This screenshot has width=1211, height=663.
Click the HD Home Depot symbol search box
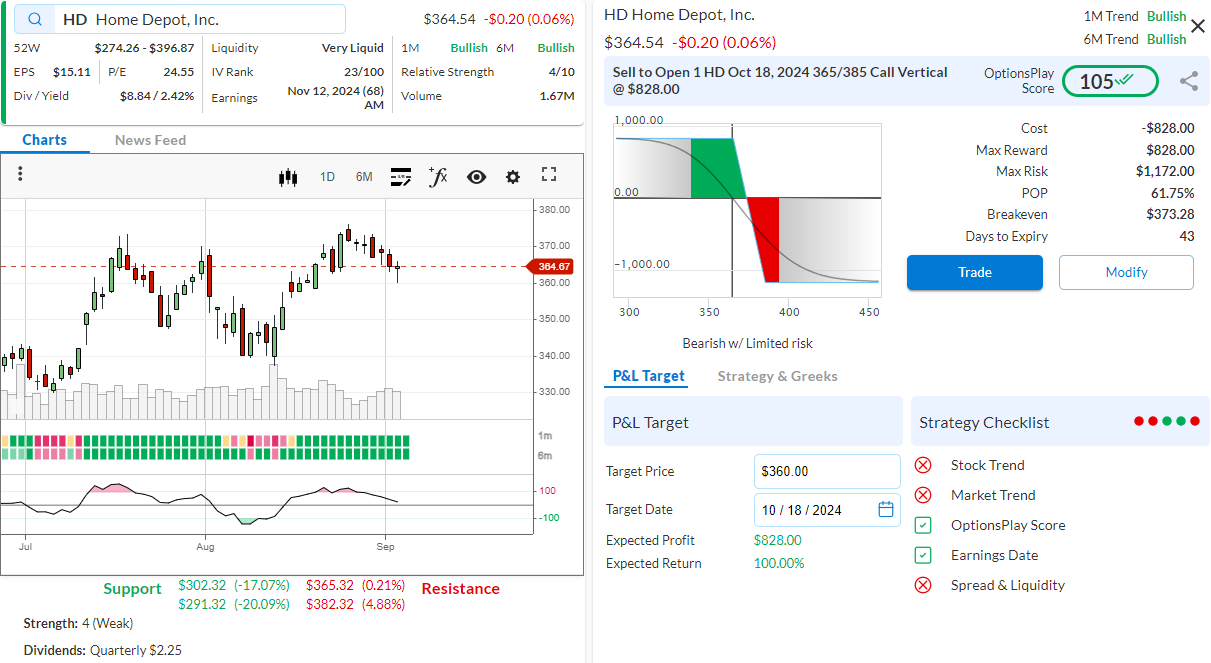tap(181, 20)
